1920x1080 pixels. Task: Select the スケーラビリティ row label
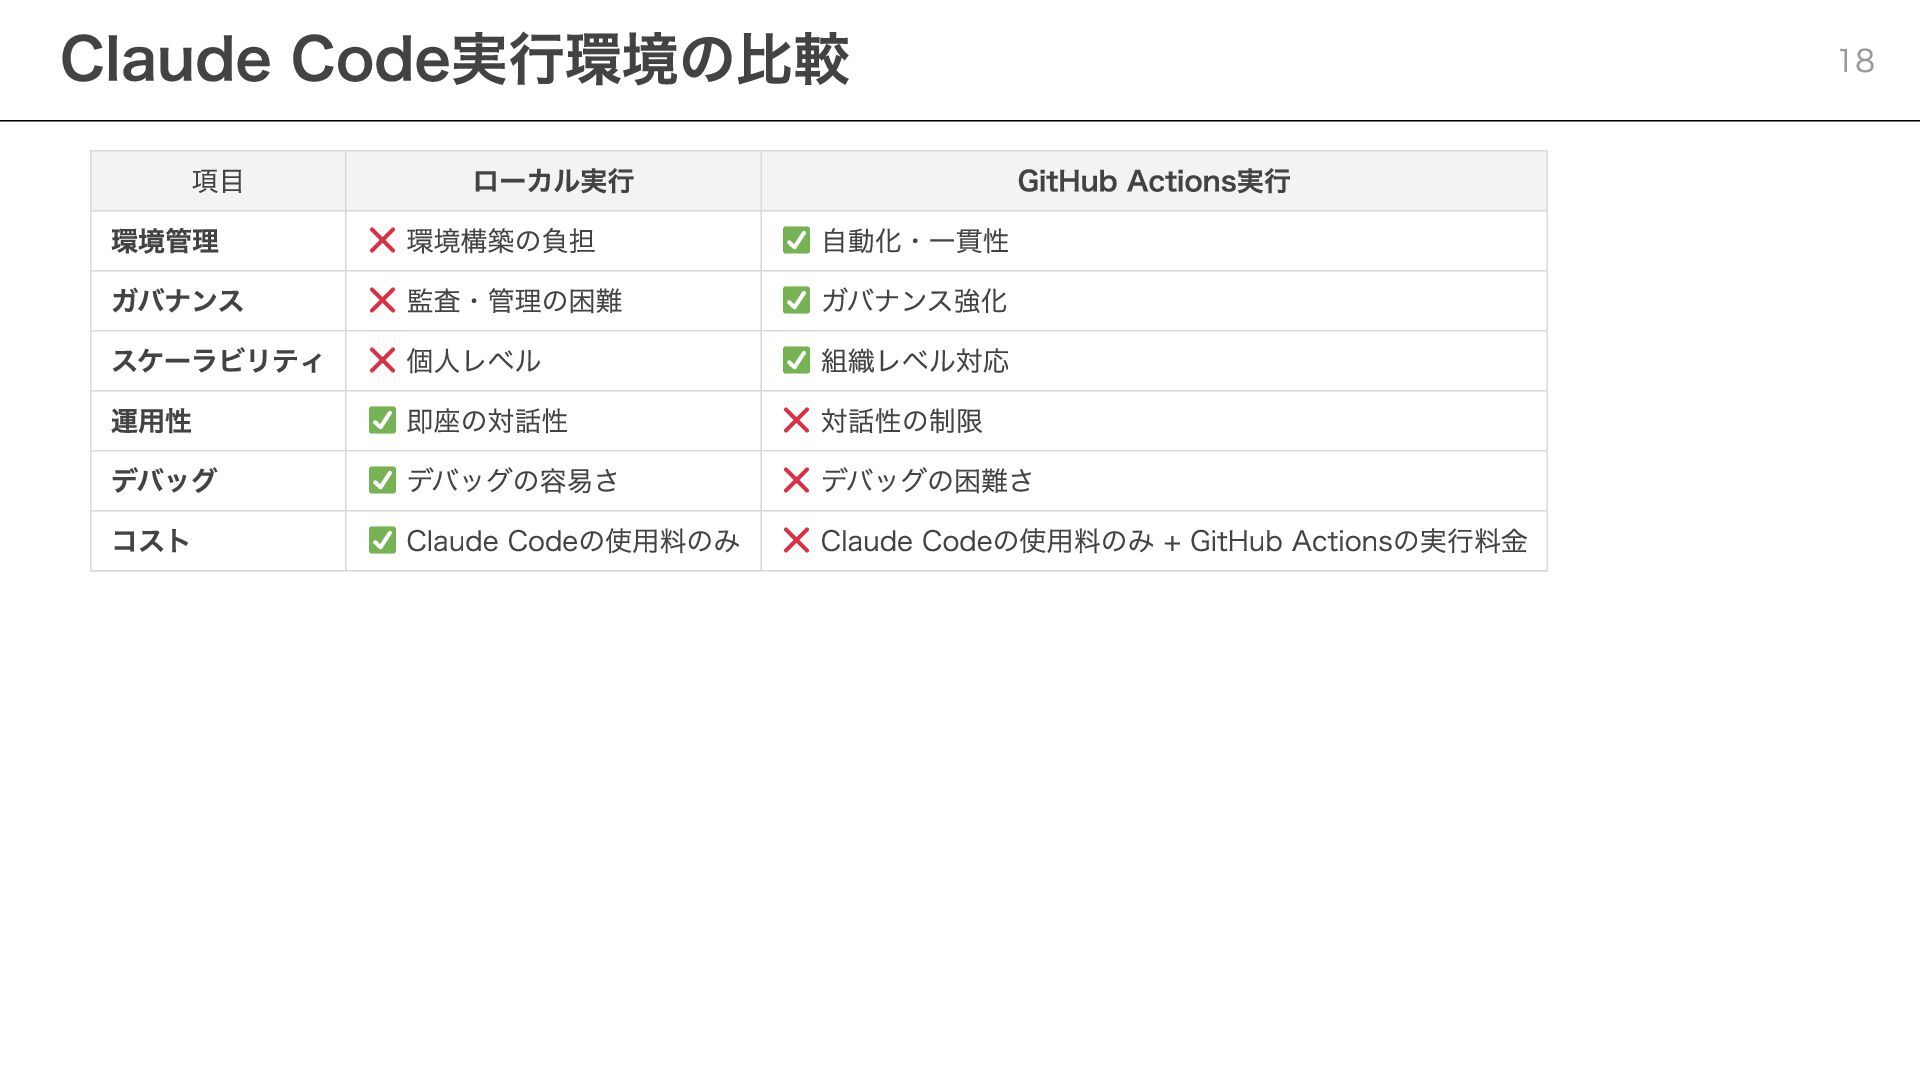coord(217,361)
